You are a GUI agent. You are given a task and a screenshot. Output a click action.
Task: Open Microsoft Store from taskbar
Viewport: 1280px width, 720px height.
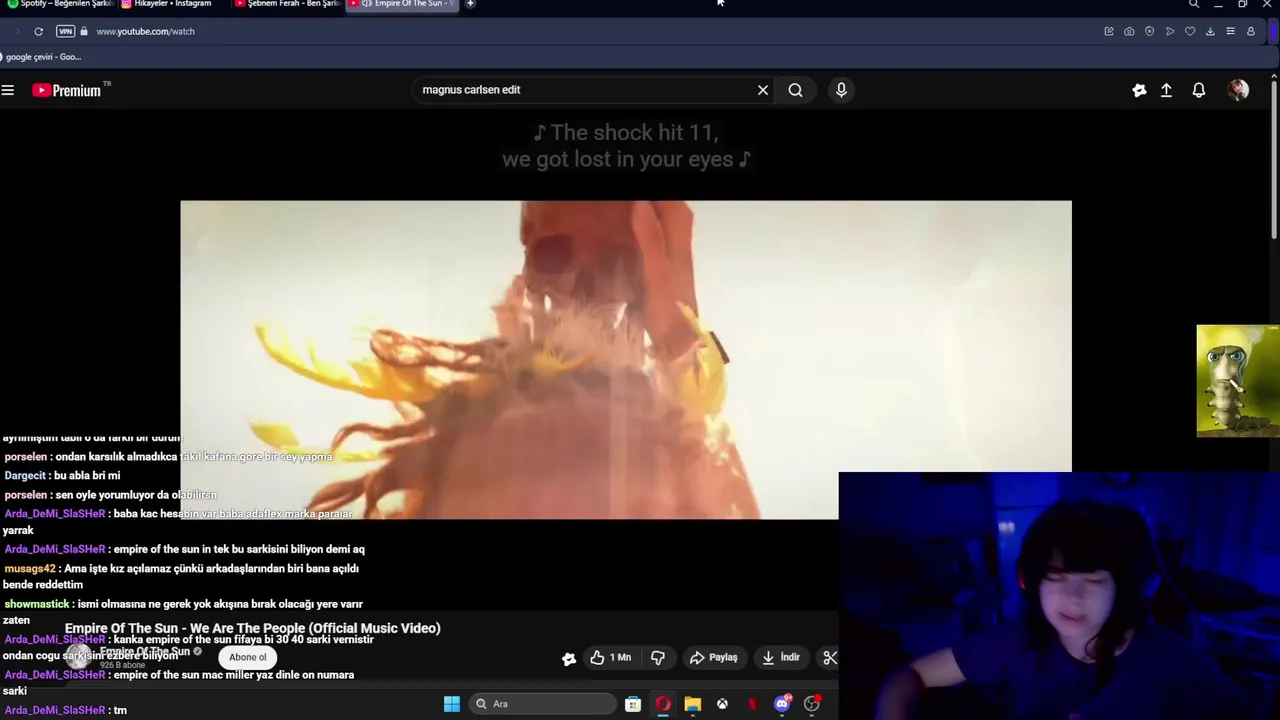633,704
